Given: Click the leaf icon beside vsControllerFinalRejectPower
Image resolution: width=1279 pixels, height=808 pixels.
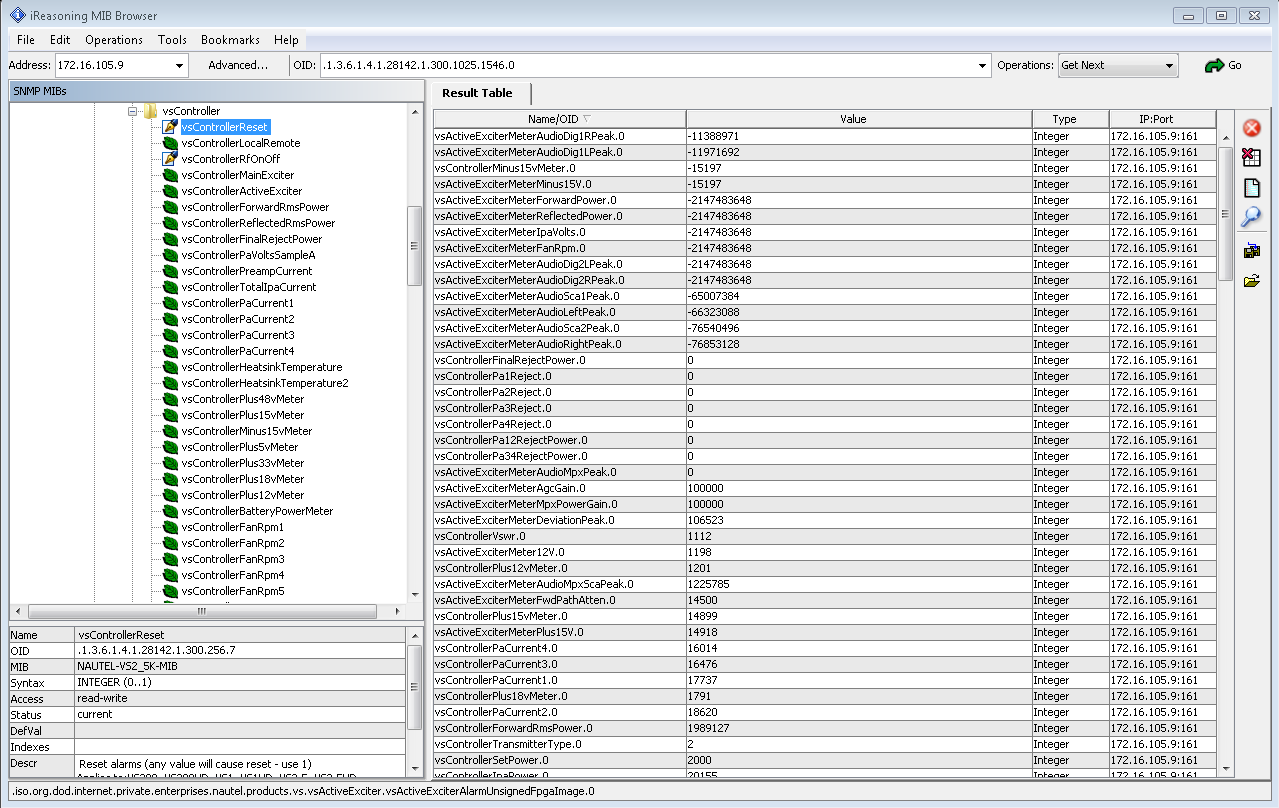Looking at the screenshot, I should 169,239.
